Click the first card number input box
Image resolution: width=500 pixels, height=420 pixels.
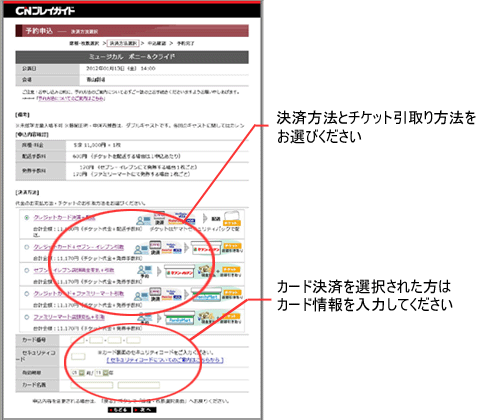[77, 340]
